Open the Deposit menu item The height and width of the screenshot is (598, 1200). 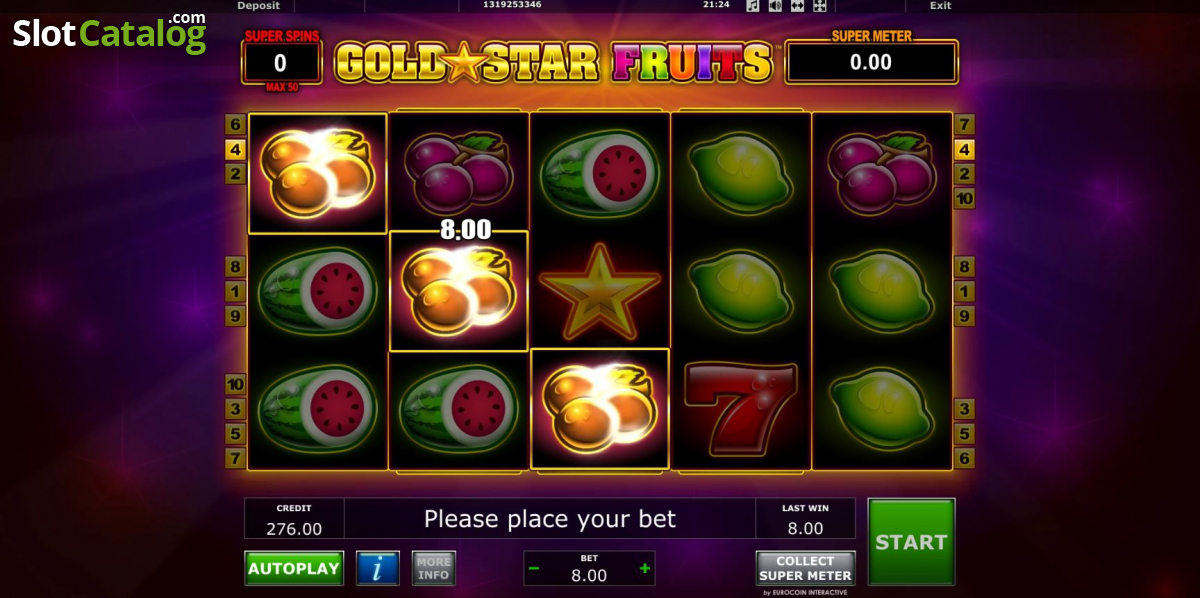coord(258,5)
